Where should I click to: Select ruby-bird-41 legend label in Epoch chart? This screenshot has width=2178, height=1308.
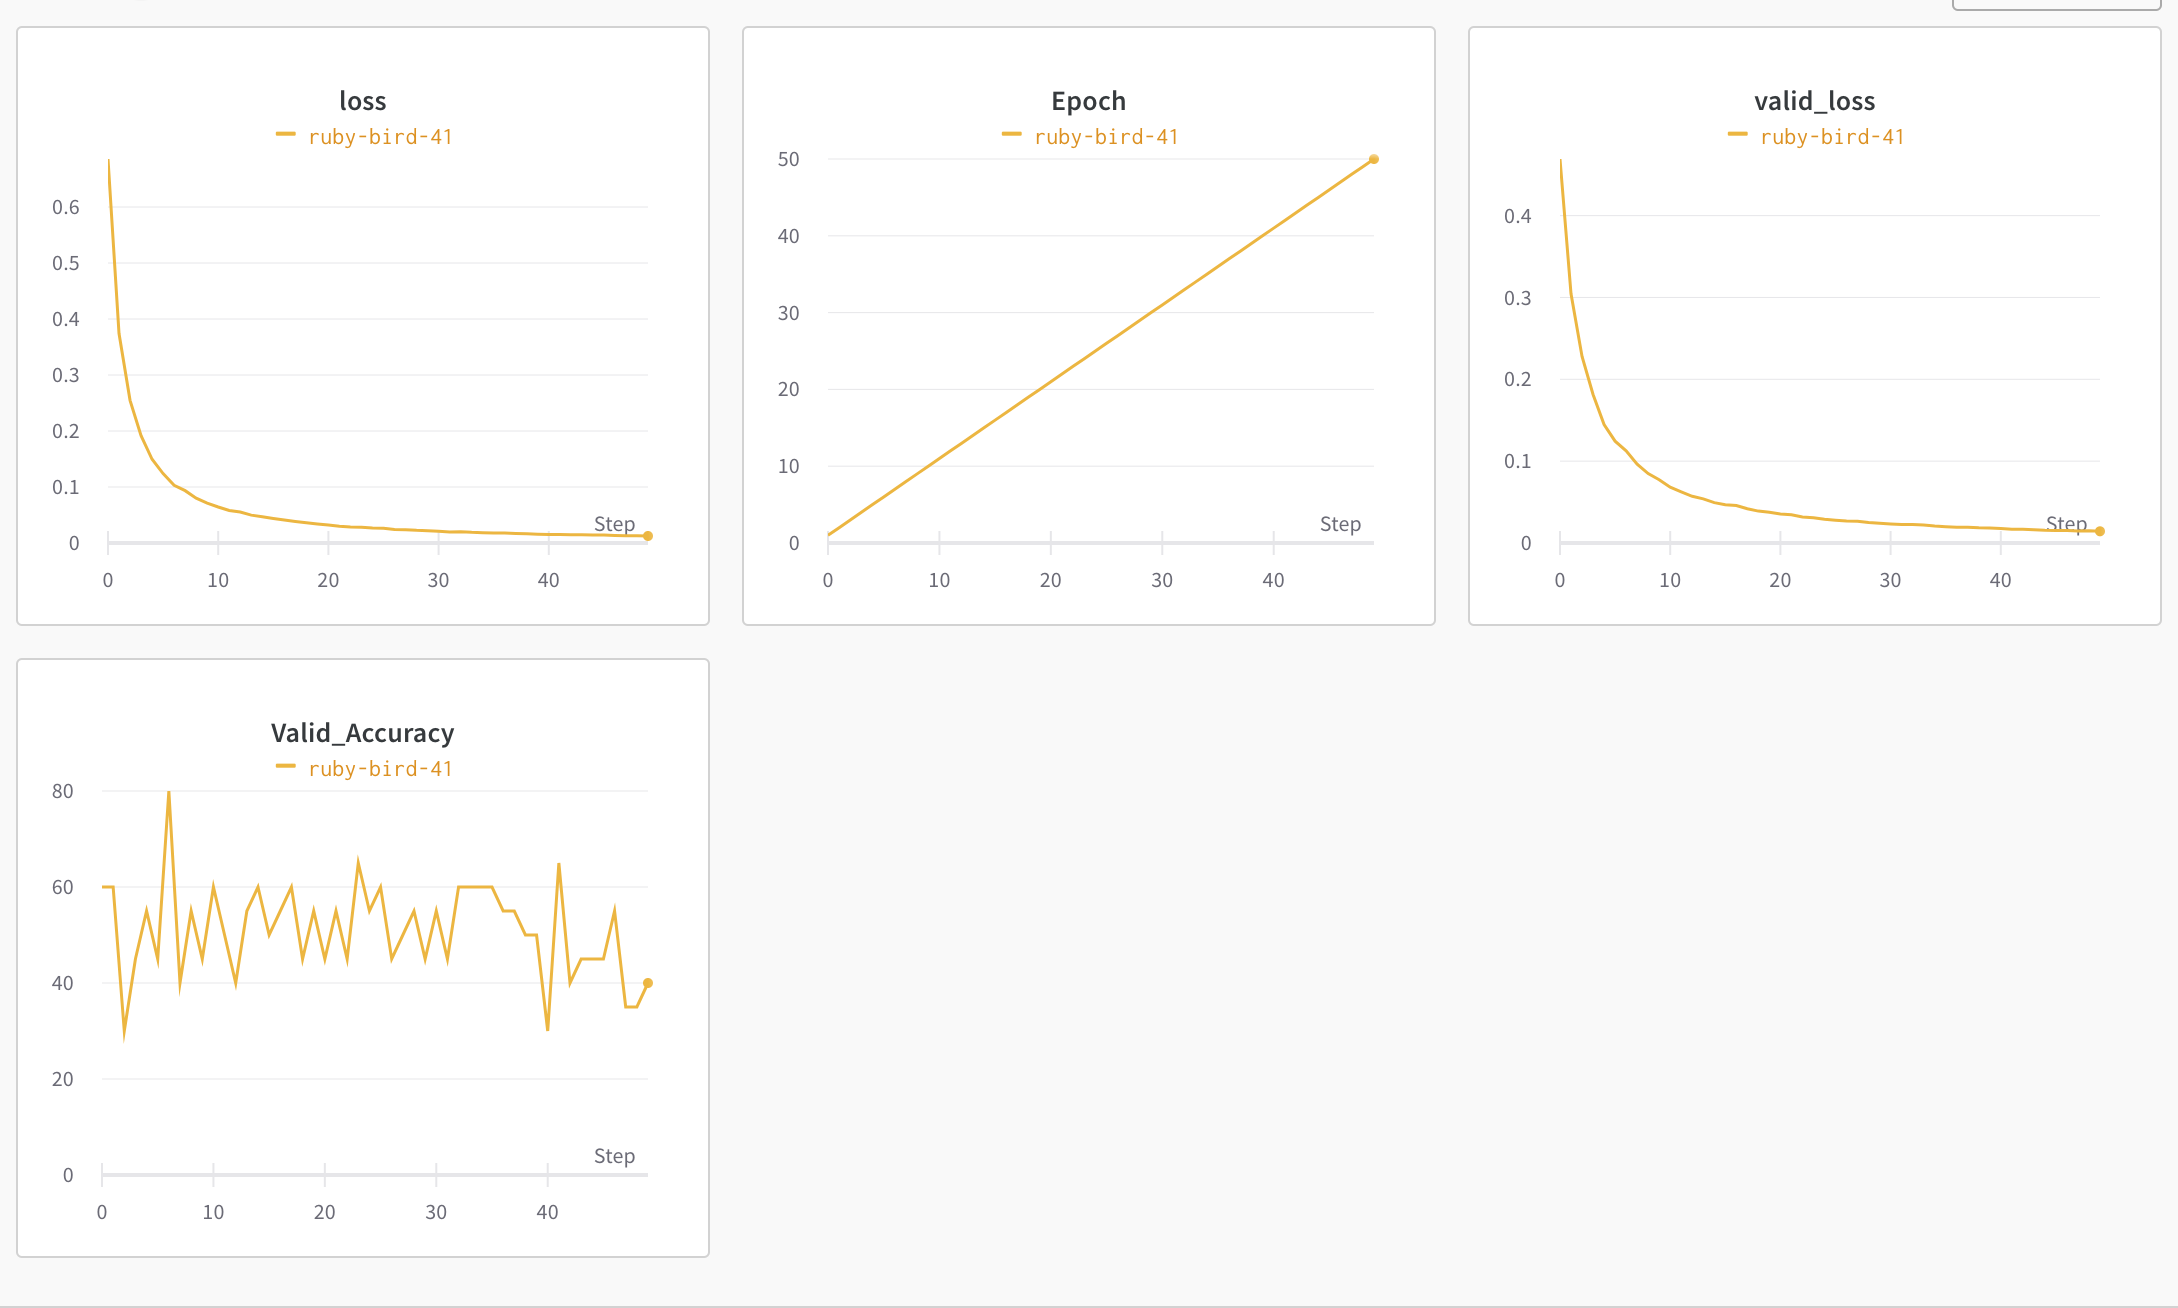click(1106, 137)
